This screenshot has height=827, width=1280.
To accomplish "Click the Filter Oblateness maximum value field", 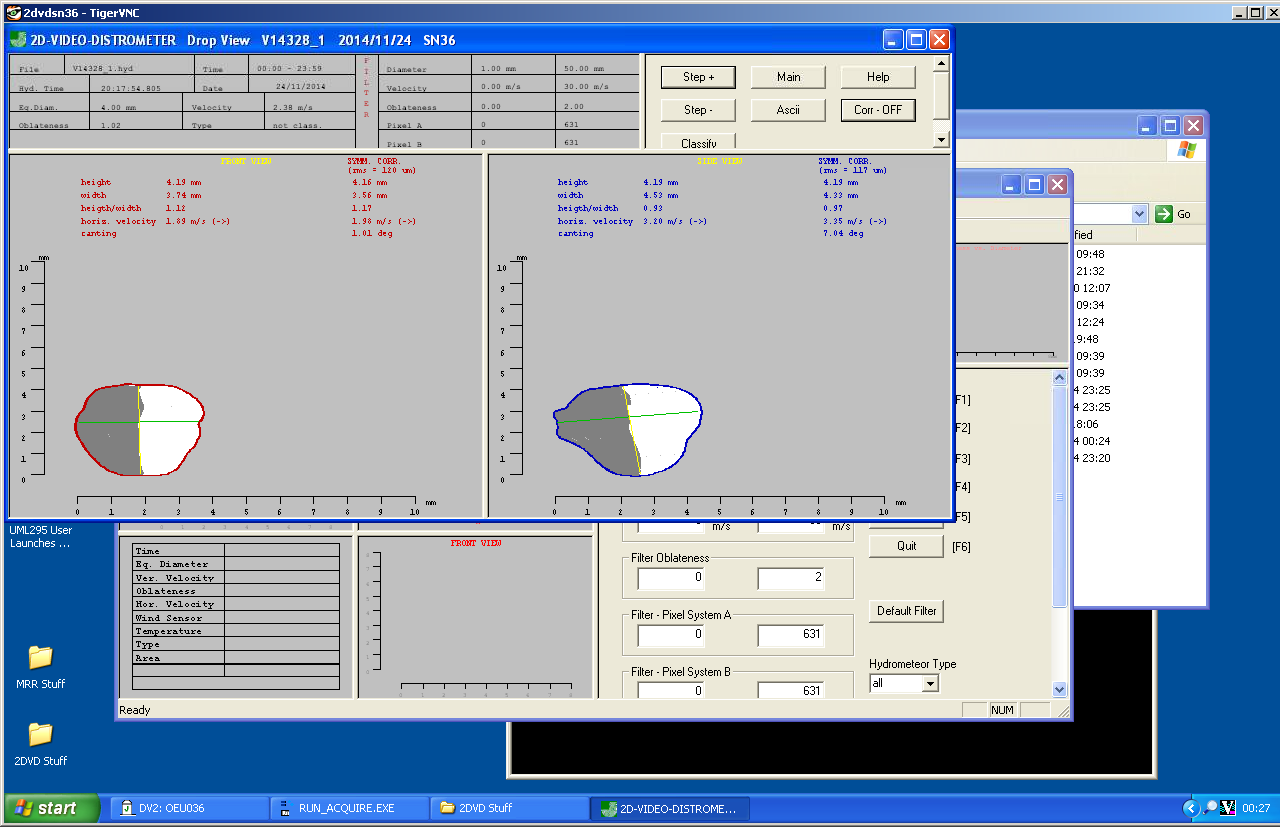I will (790, 578).
